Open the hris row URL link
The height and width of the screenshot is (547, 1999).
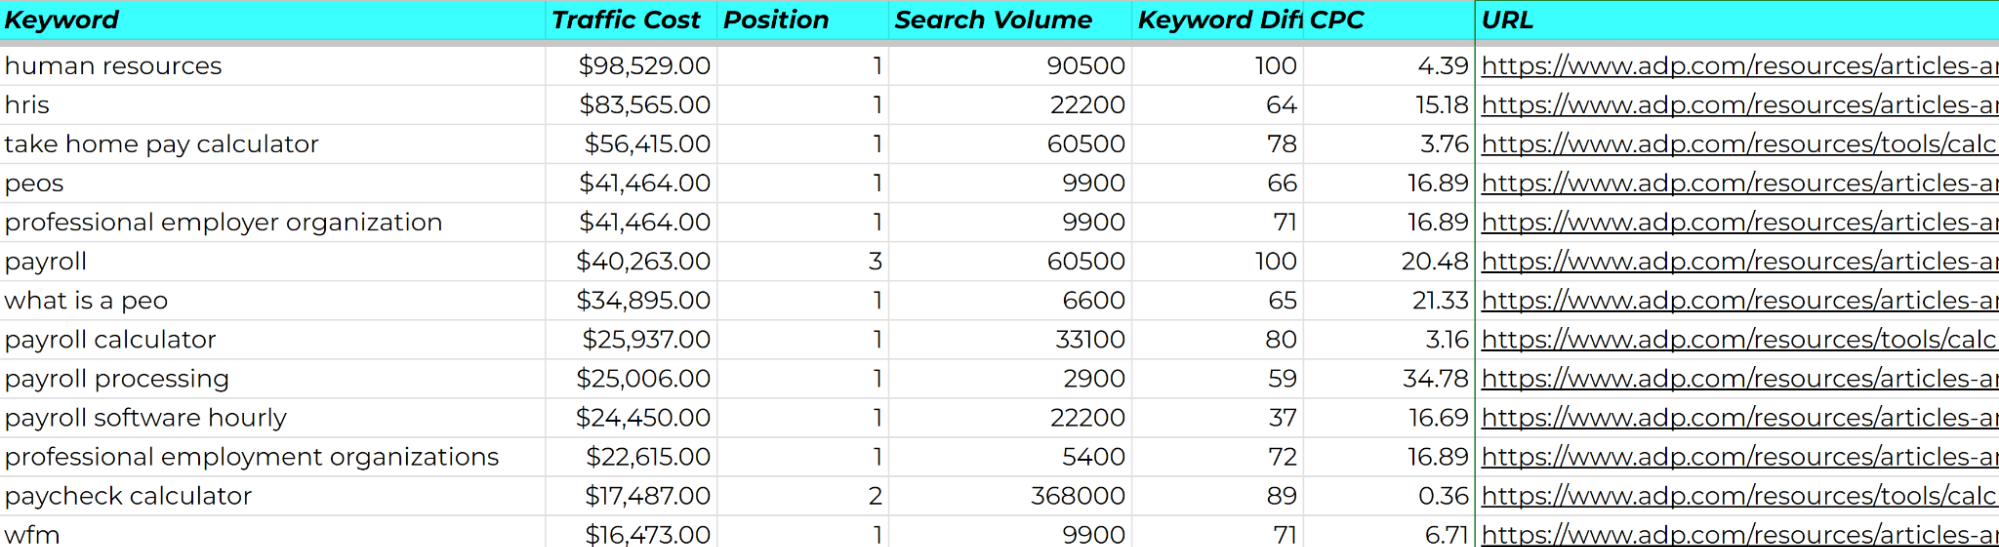[1738, 105]
